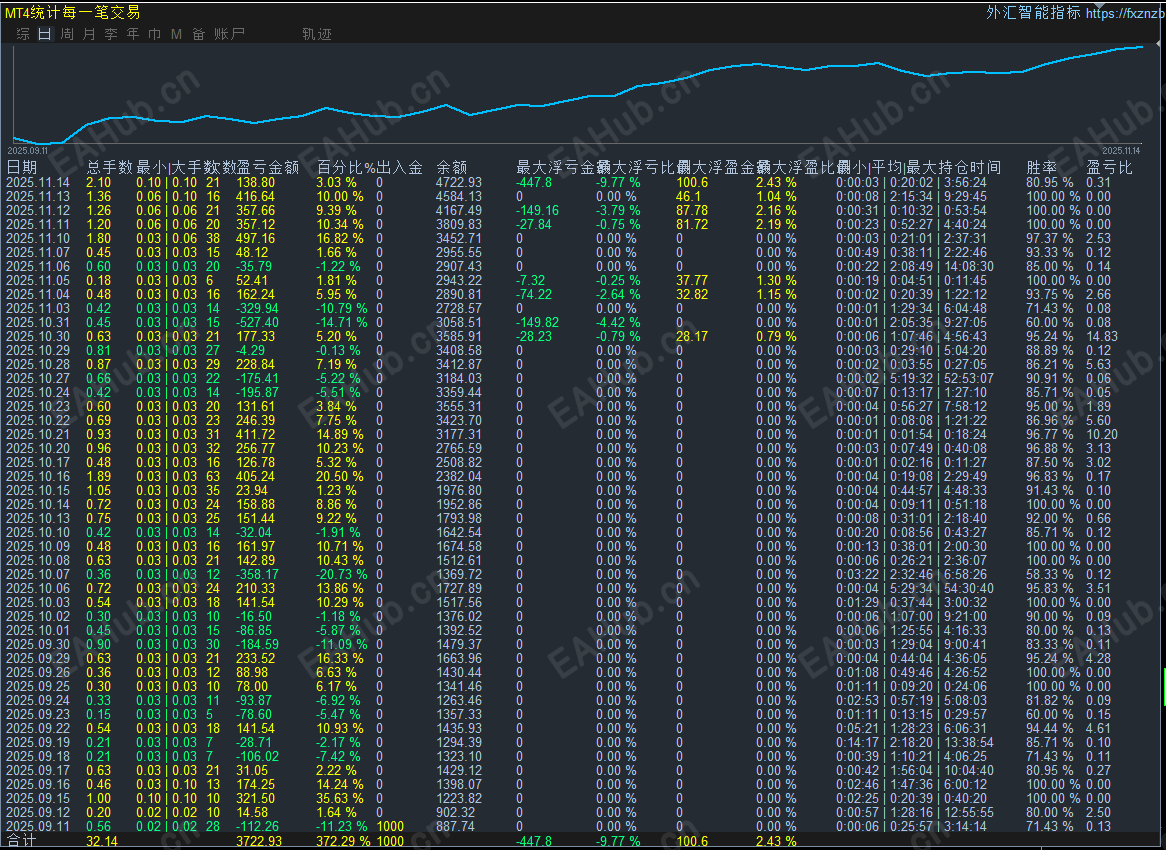The width and height of the screenshot is (1166, 850).
Task: Open the 账户 account tab
Action: 229,34
